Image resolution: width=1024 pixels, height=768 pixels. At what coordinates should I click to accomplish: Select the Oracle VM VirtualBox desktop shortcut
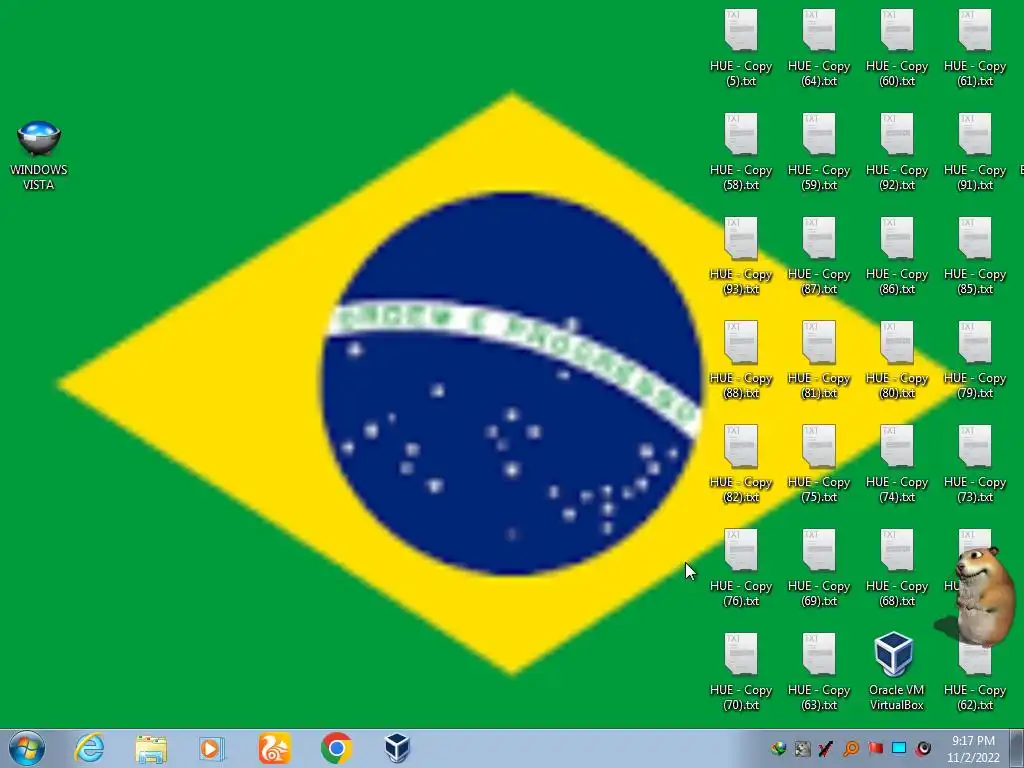click(x=896, y=672)
